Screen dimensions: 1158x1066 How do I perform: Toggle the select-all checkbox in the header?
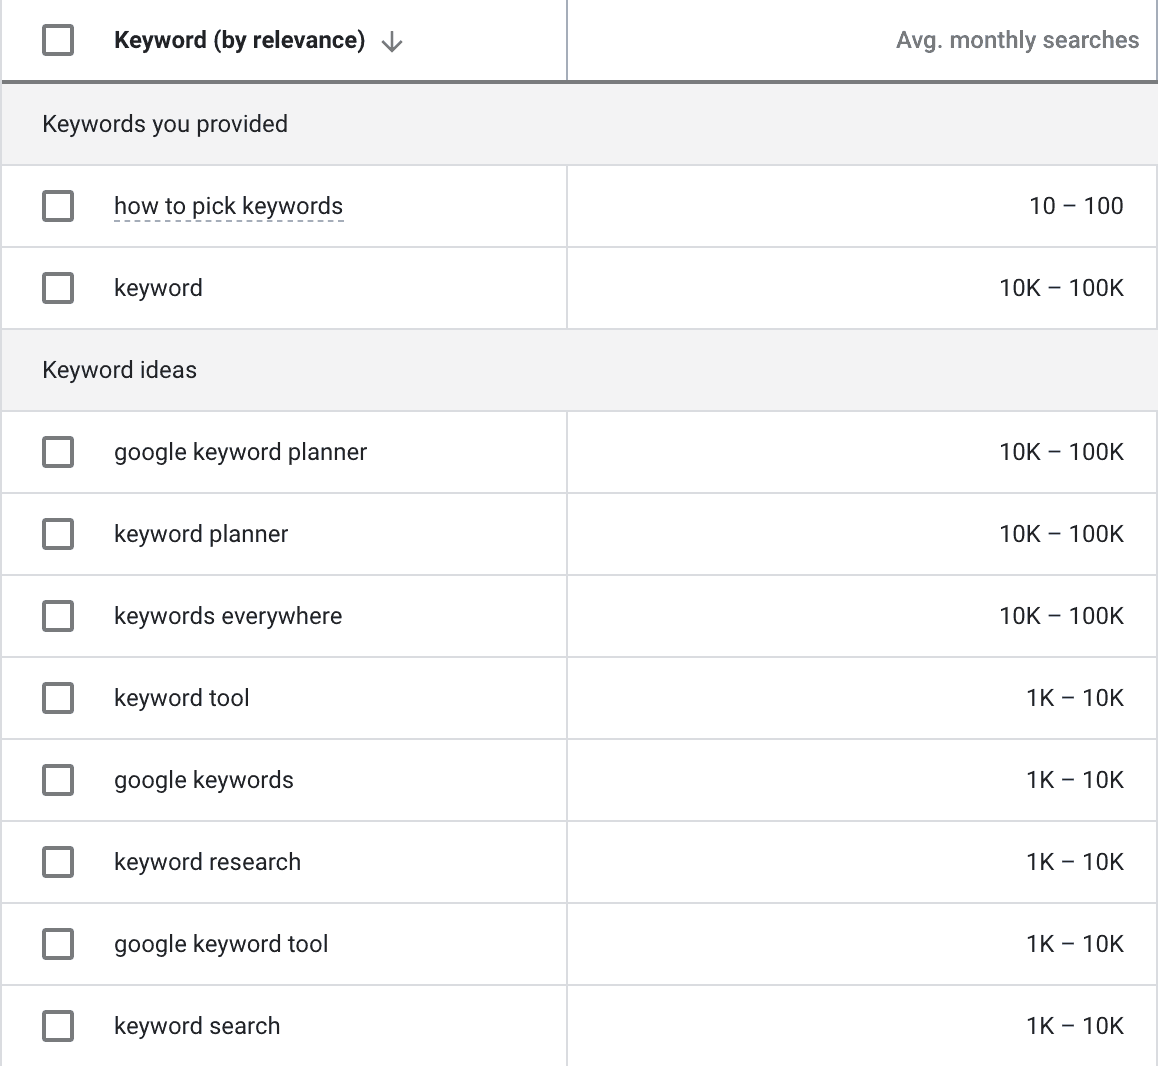(57, 41)
